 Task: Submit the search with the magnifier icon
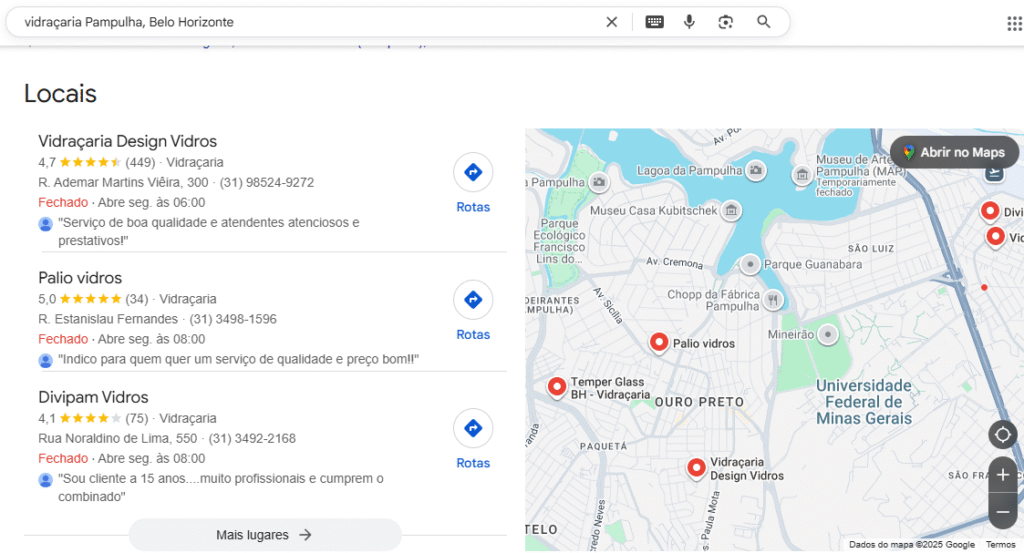(763, 22)
